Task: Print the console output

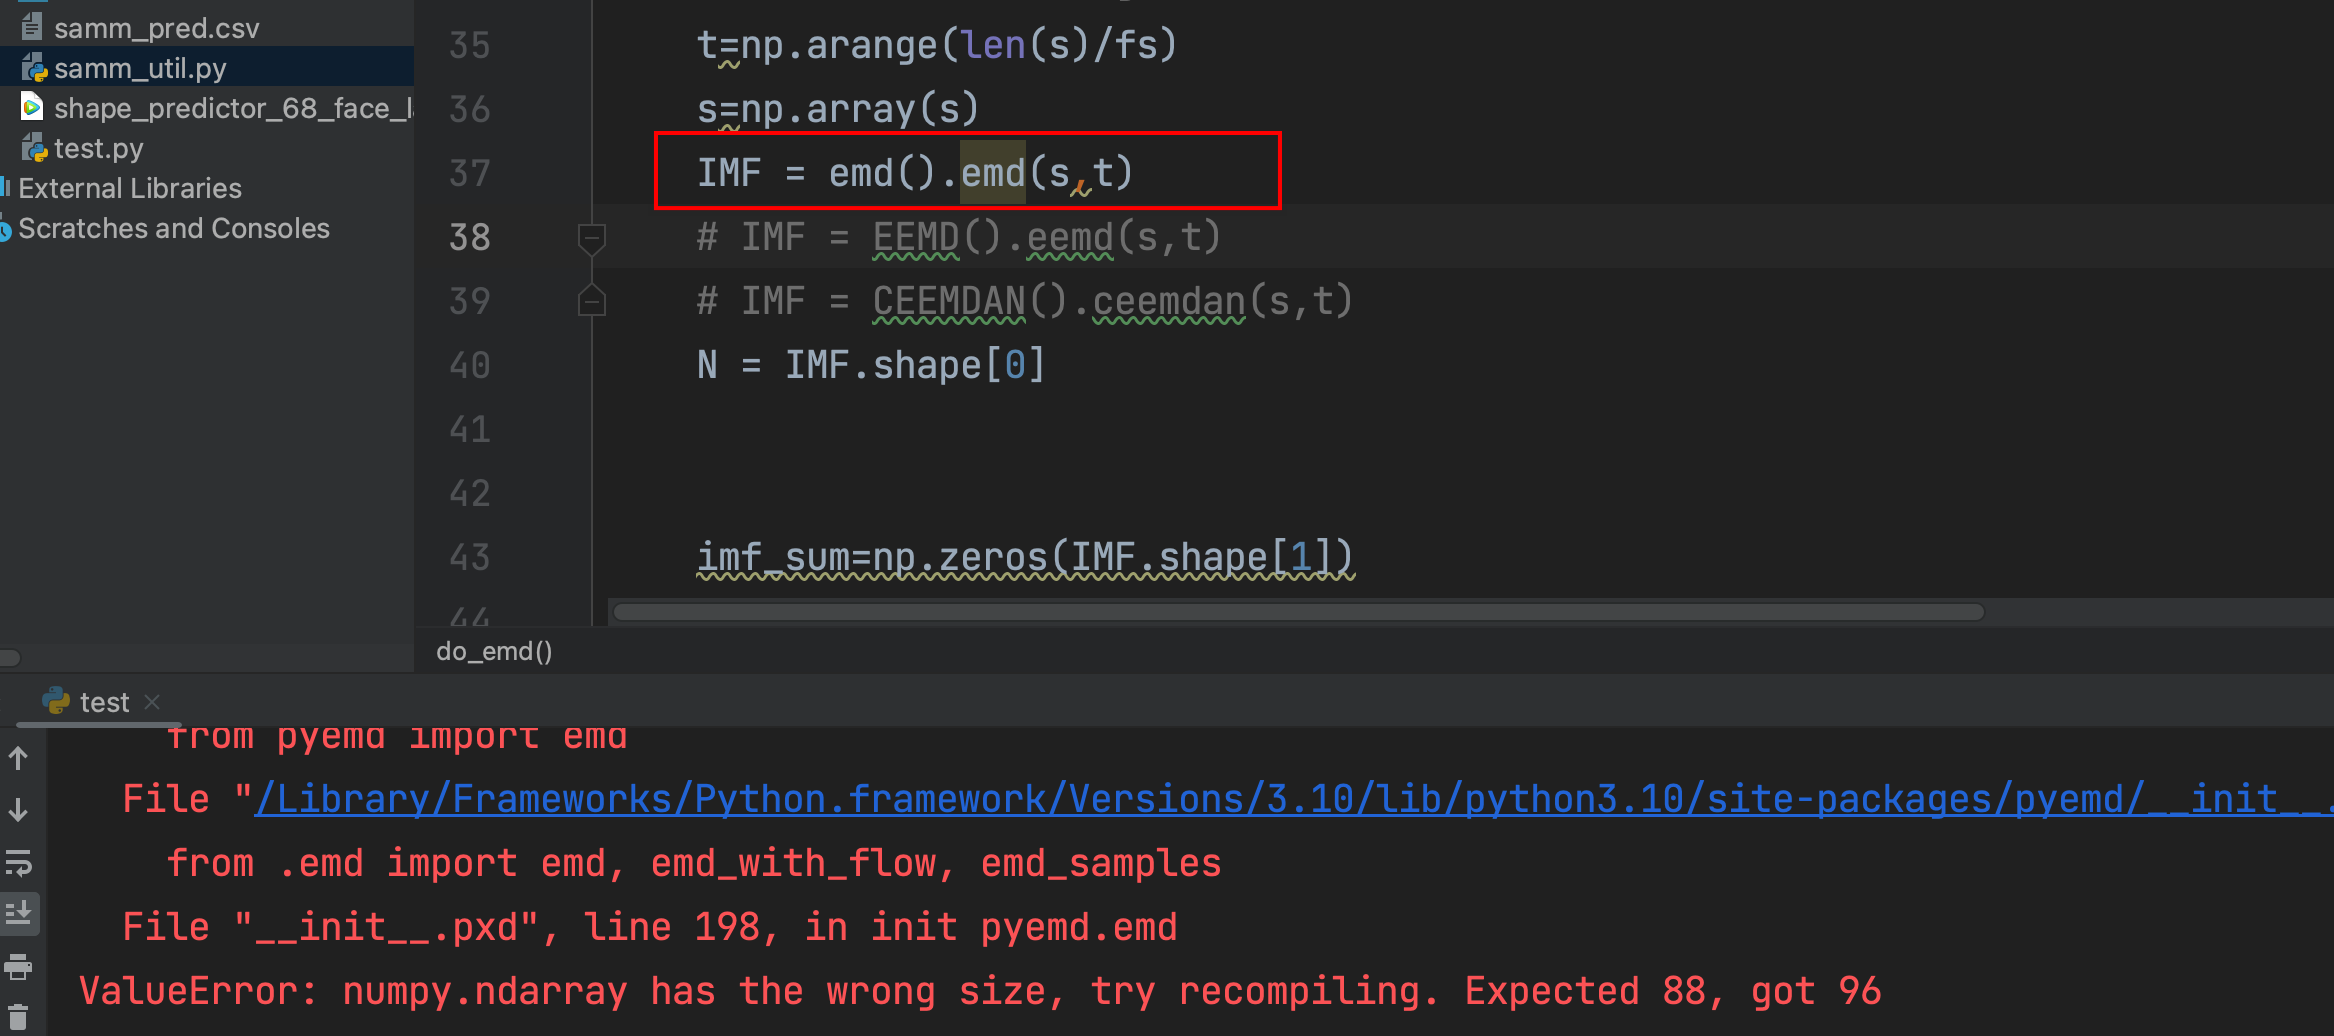Action: 21,966
